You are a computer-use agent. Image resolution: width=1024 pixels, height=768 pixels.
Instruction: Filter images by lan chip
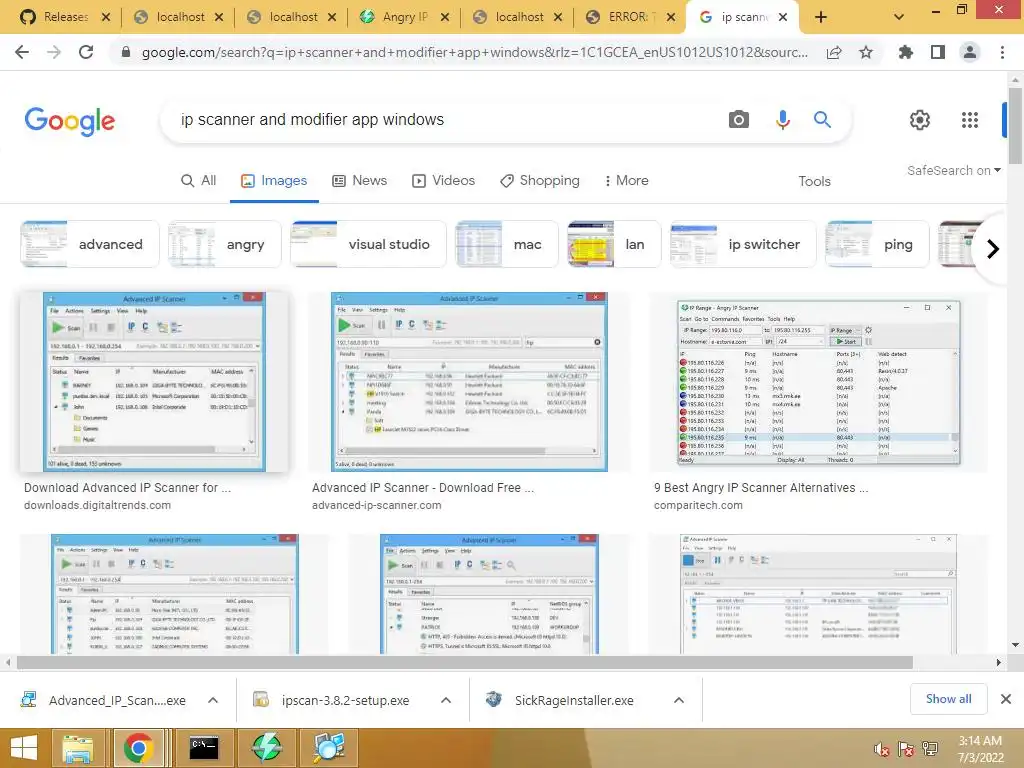(614, 244)
